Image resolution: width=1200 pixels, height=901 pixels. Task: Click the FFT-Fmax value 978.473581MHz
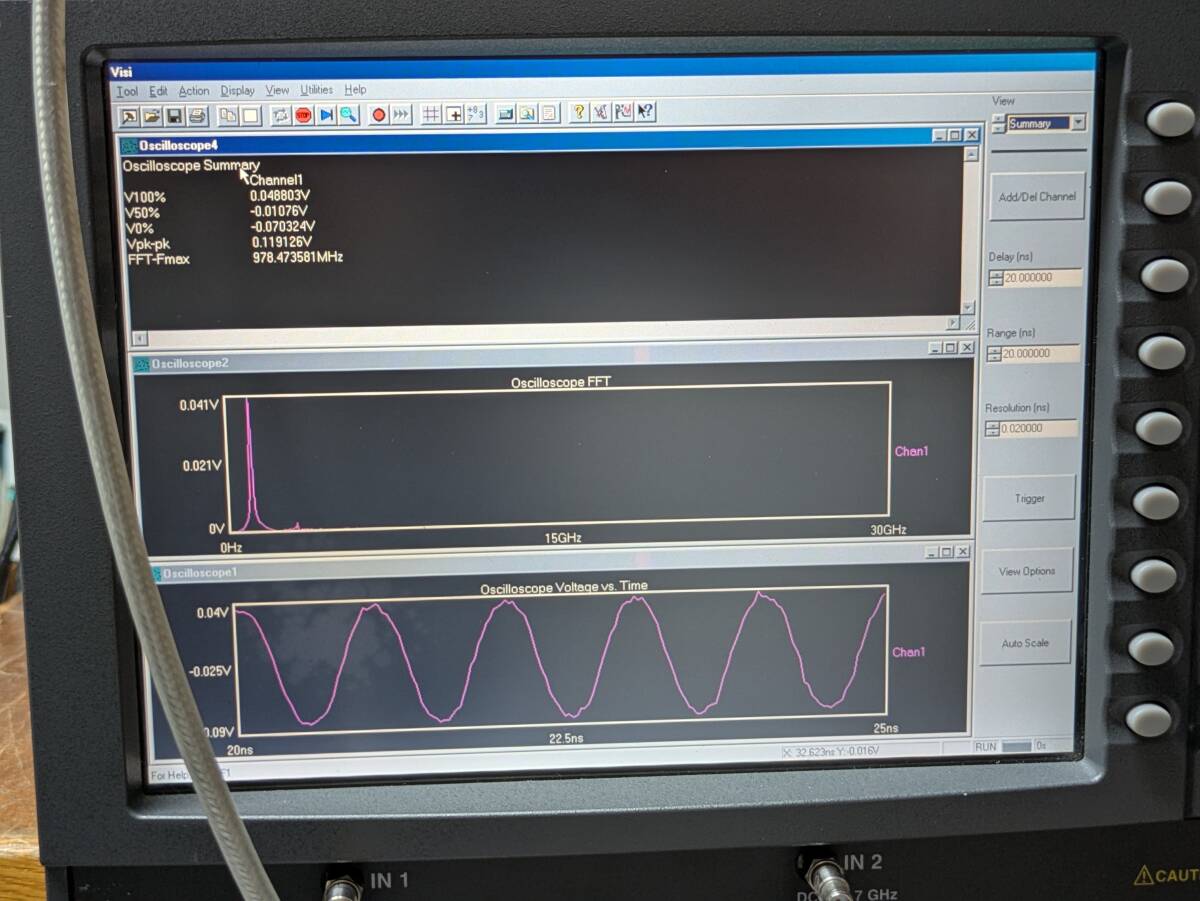point(298,258)
